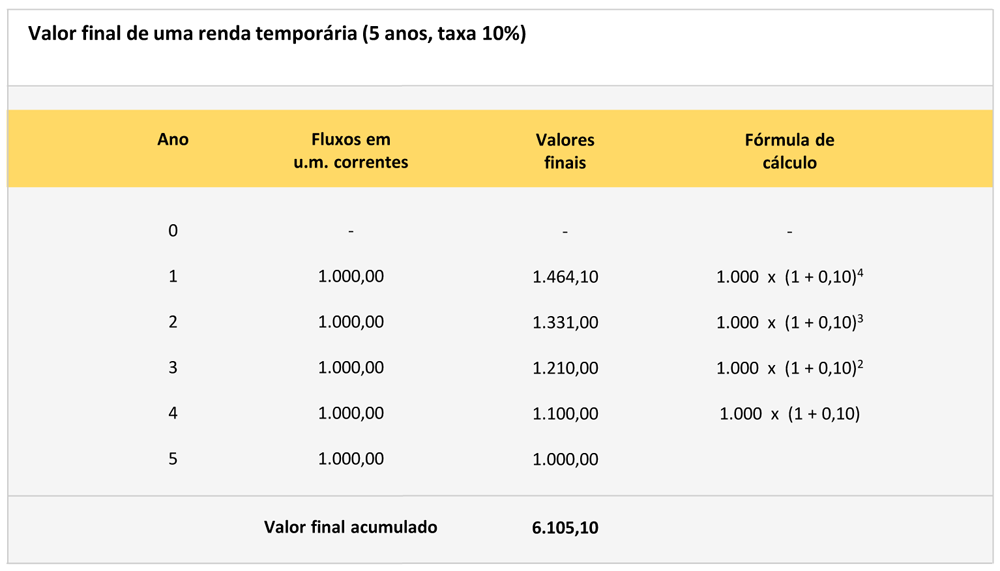Click year 3 in the Ano column
This screenshot has width=1000, height=571.
pos(173,368)
